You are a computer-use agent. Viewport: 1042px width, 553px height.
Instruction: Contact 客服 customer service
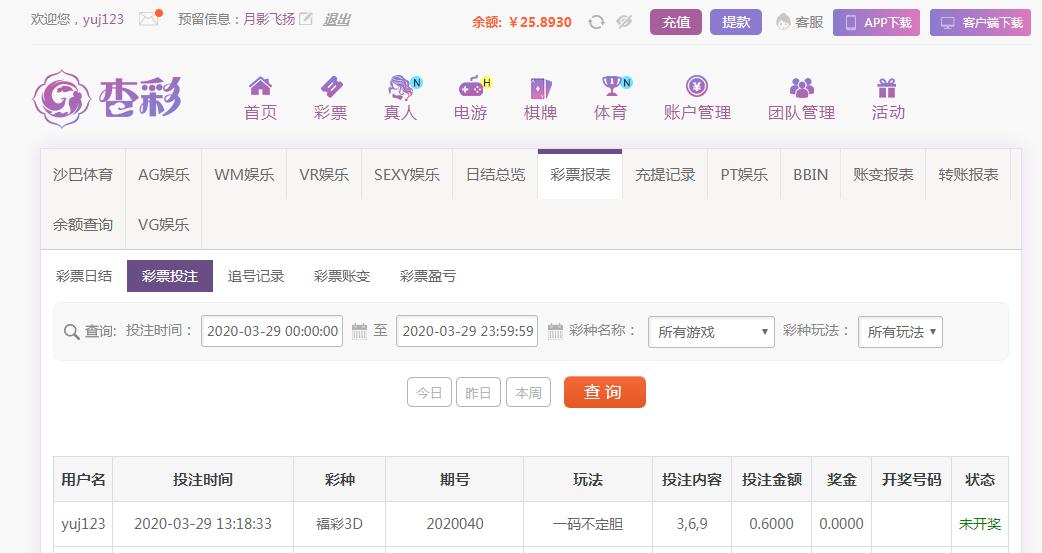tap(799, 22)
